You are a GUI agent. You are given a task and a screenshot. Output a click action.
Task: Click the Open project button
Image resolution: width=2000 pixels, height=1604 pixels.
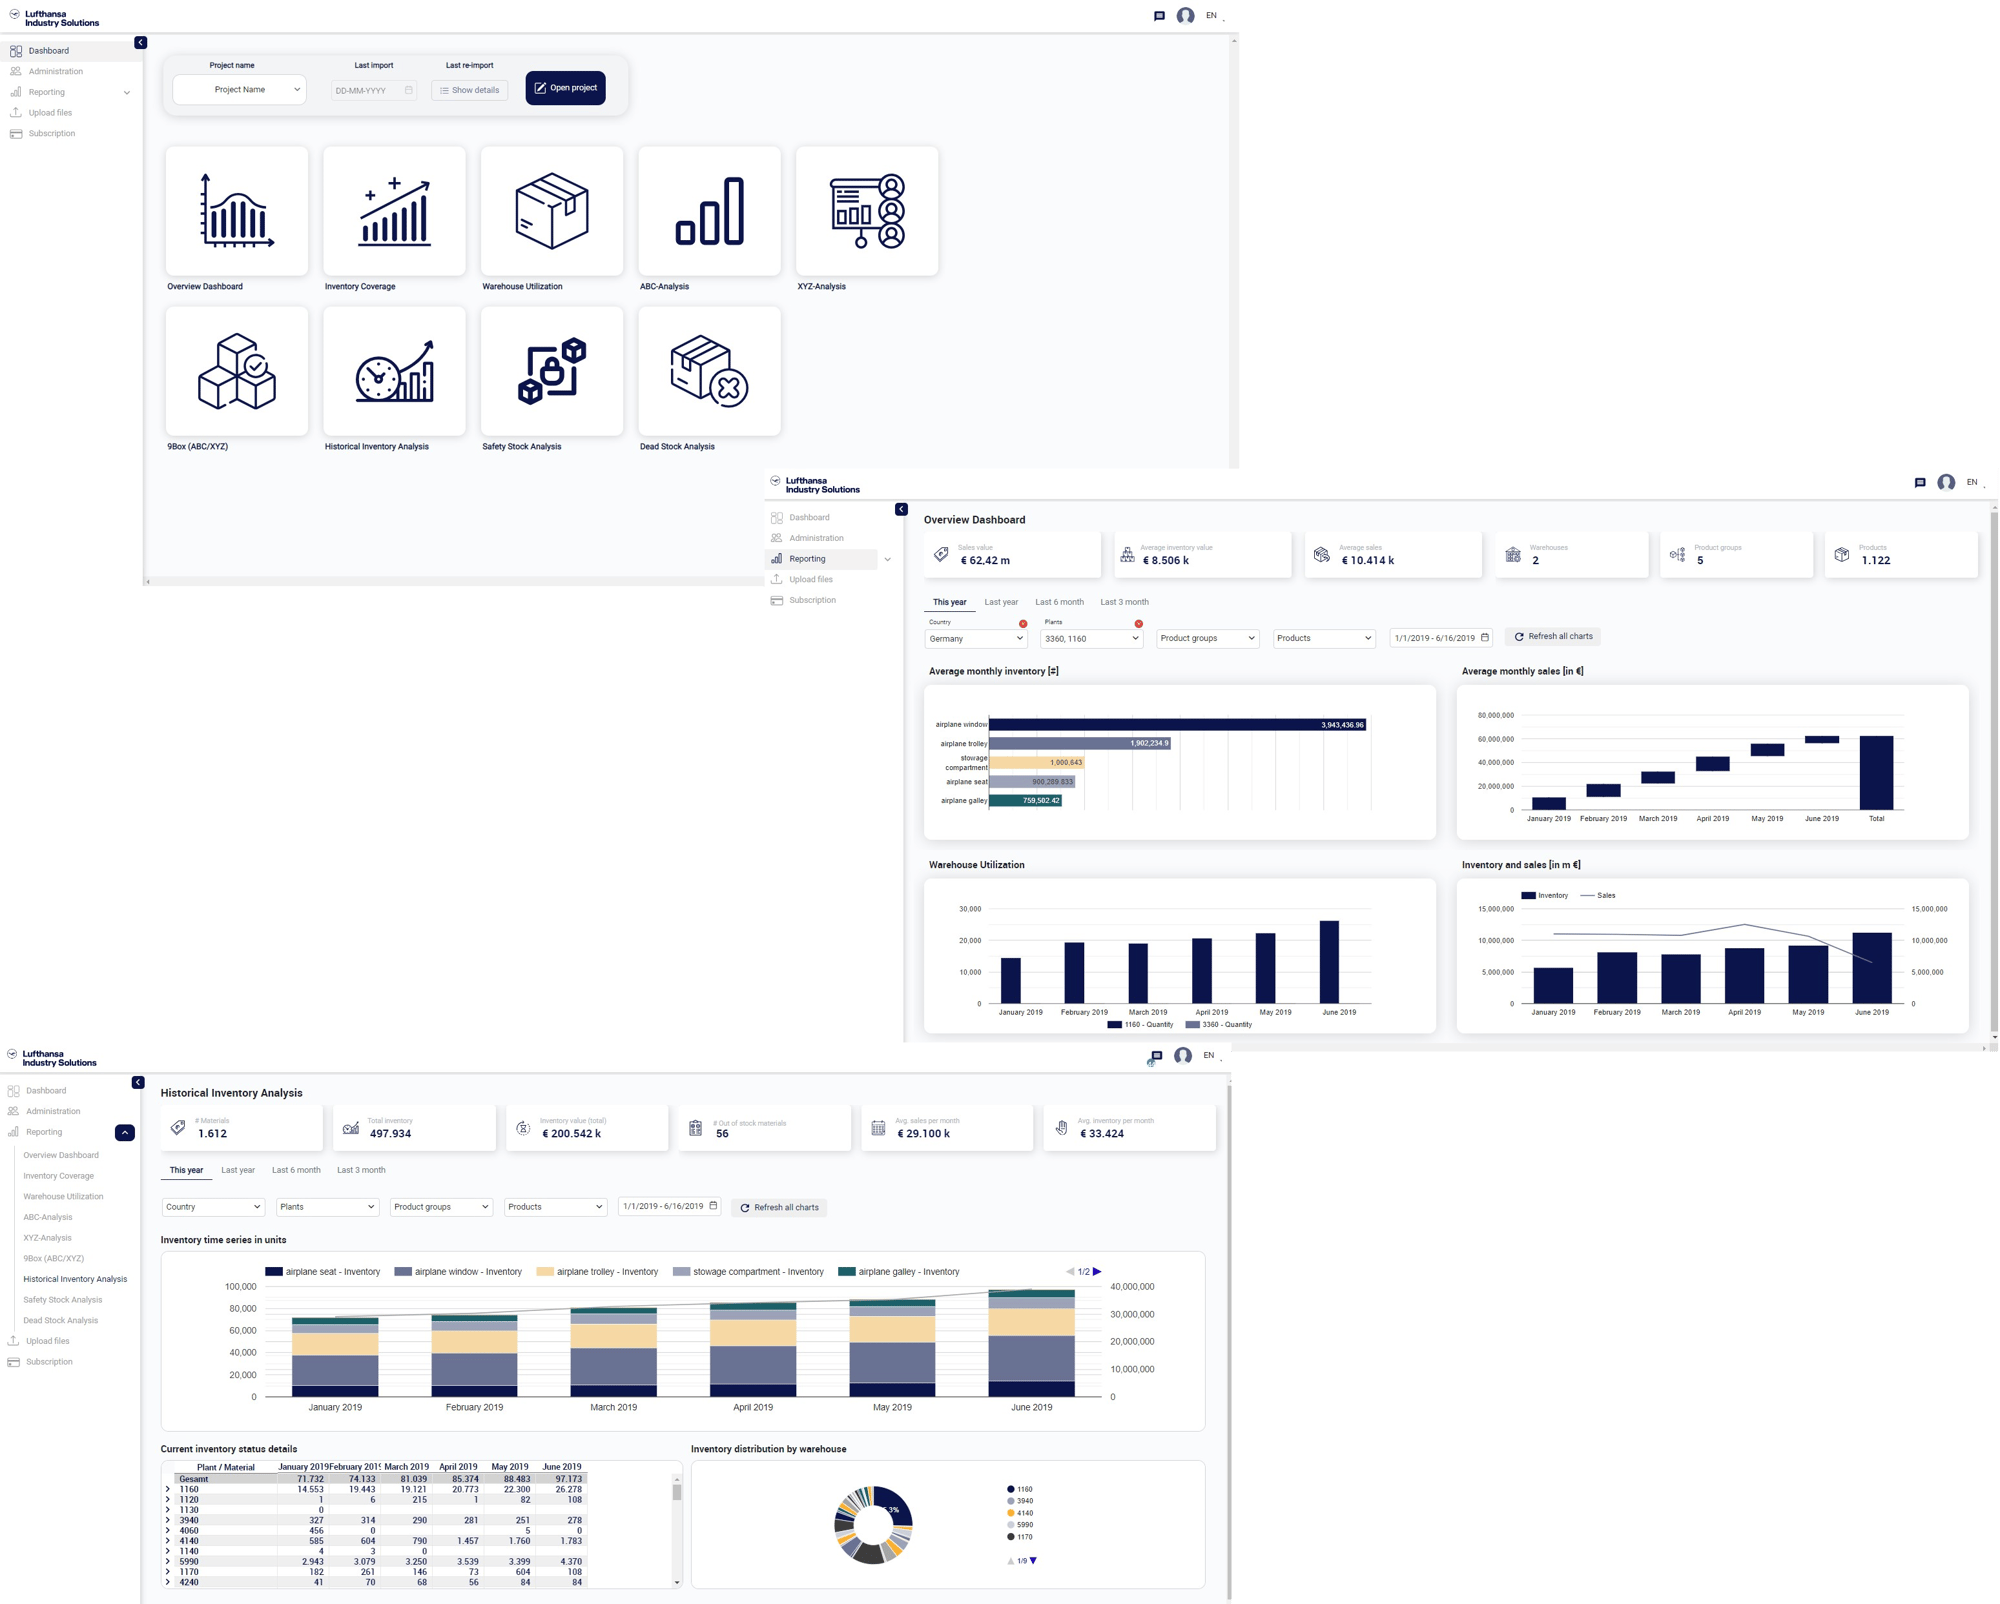pyautogui.click(x=565, y=88)
